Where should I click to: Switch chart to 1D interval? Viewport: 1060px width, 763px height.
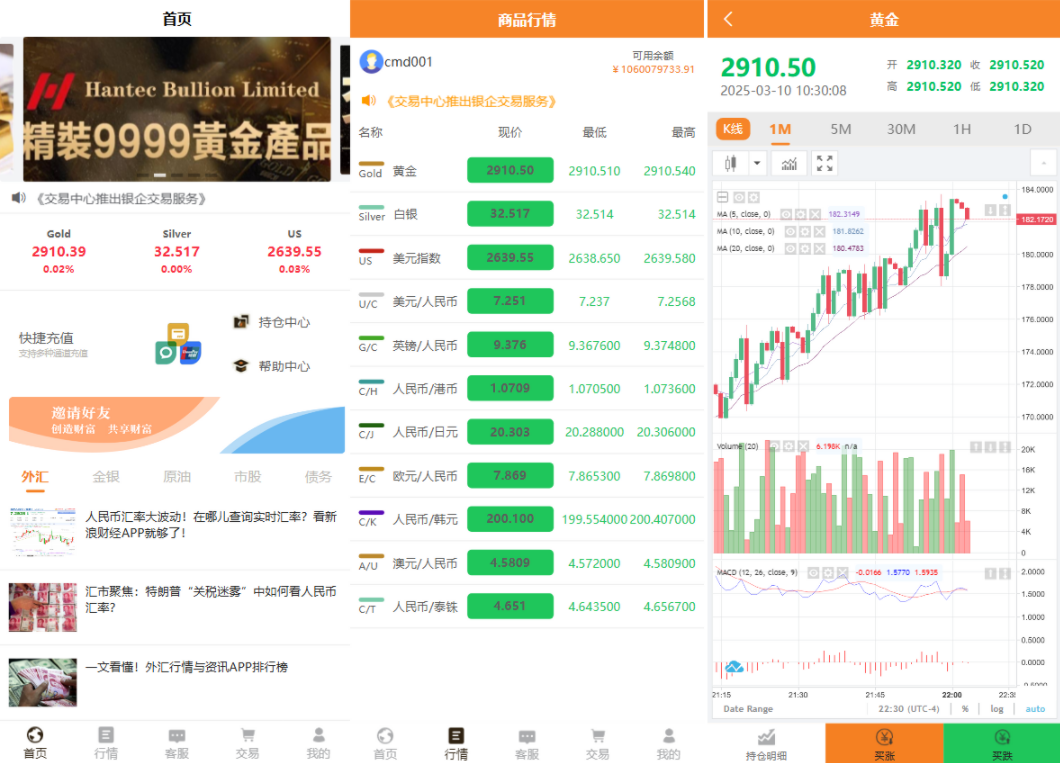(1022, 129)
